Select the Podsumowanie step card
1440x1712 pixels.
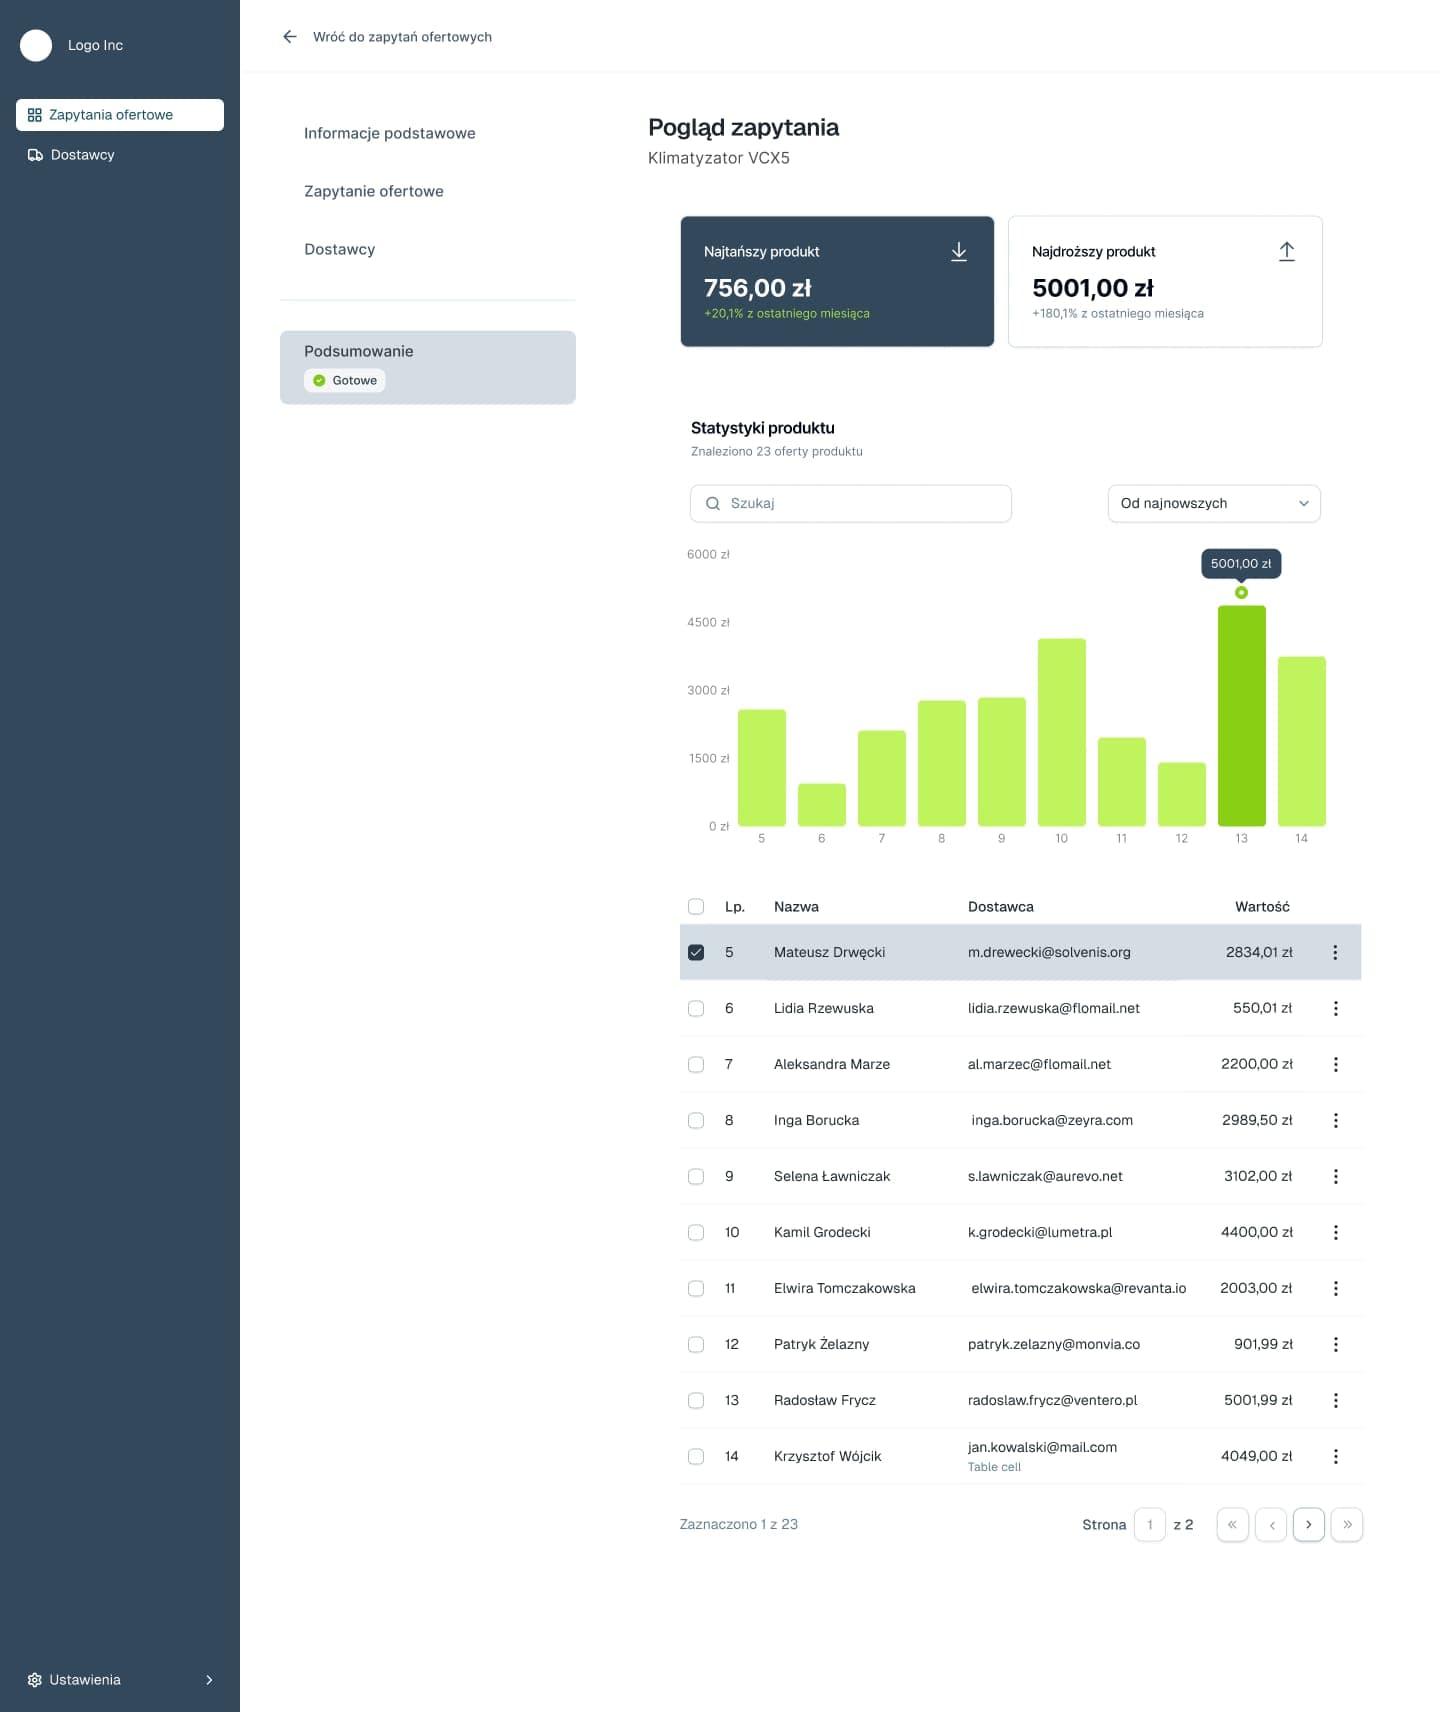pyautogui.click(x=427, y=367)
